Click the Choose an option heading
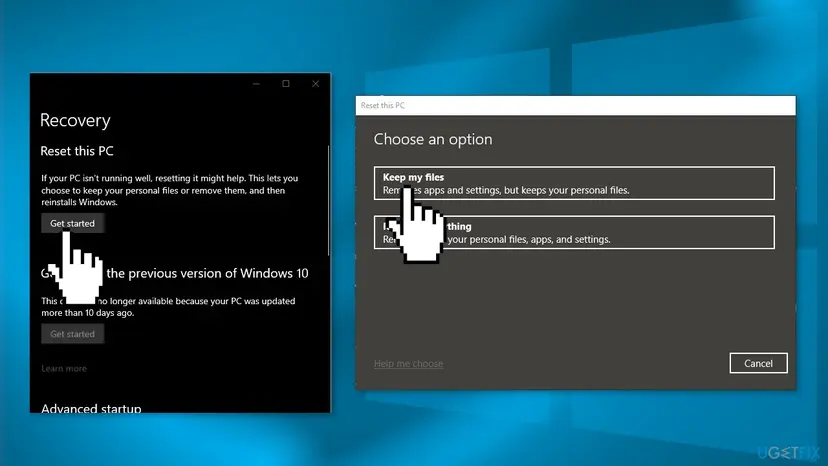 pos(432,139)
